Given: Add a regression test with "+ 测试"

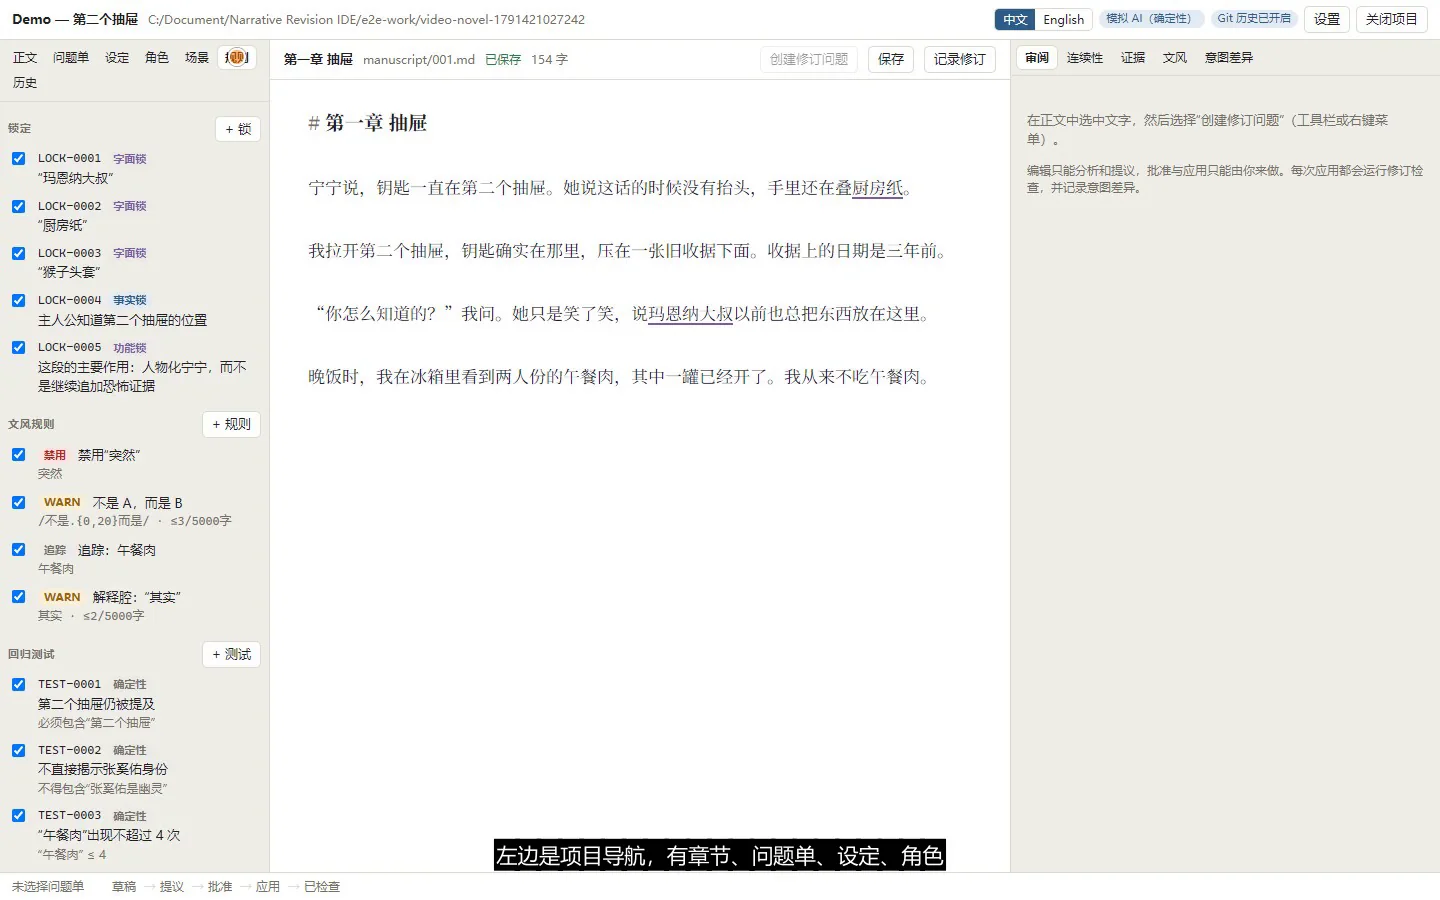Looking at the screenshot, I should [x=231, y=654].
